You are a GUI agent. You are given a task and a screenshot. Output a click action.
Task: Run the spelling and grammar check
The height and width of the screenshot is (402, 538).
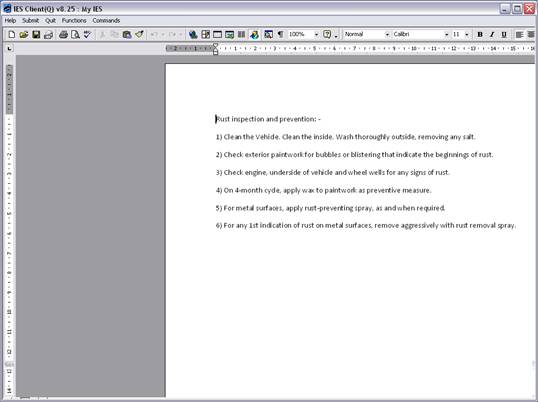[x=87, y=34]
